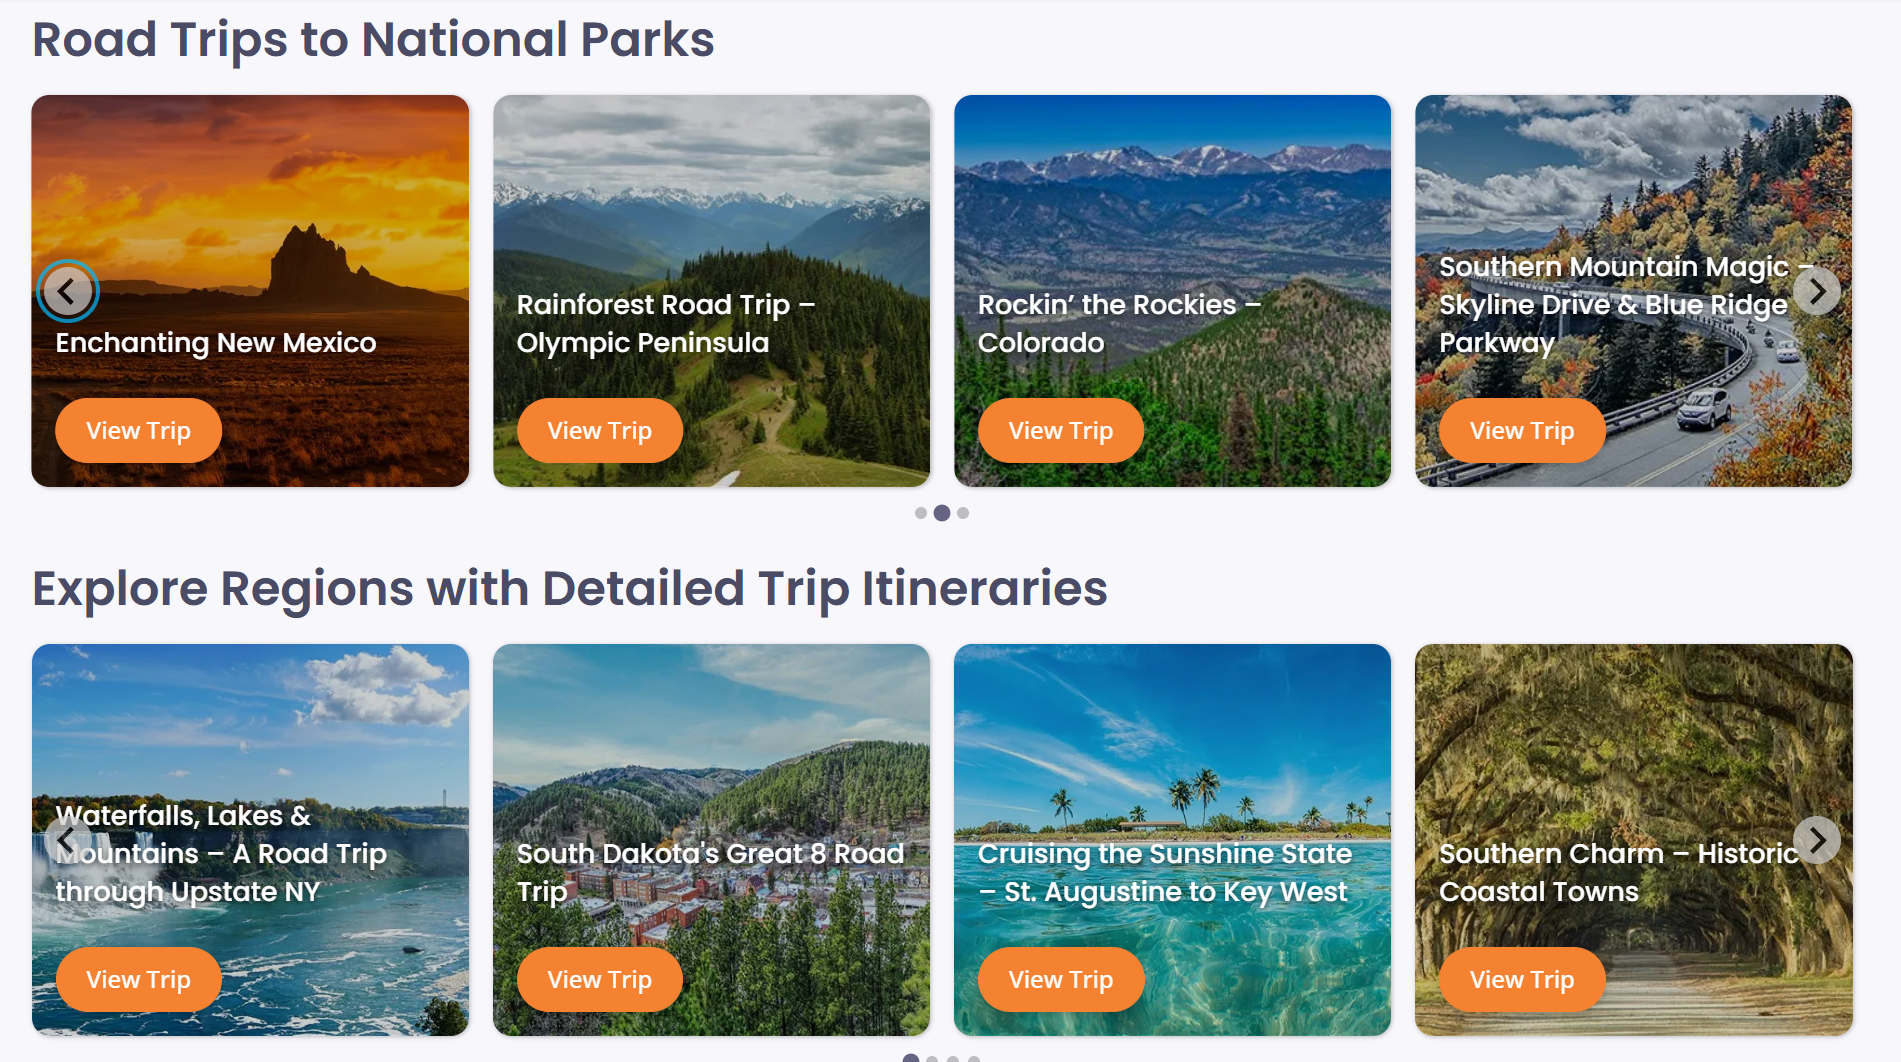The image size is (1901, 1062).
Task: Click next arrow in Explore Regions carousel
Action: coord(1816,840)
